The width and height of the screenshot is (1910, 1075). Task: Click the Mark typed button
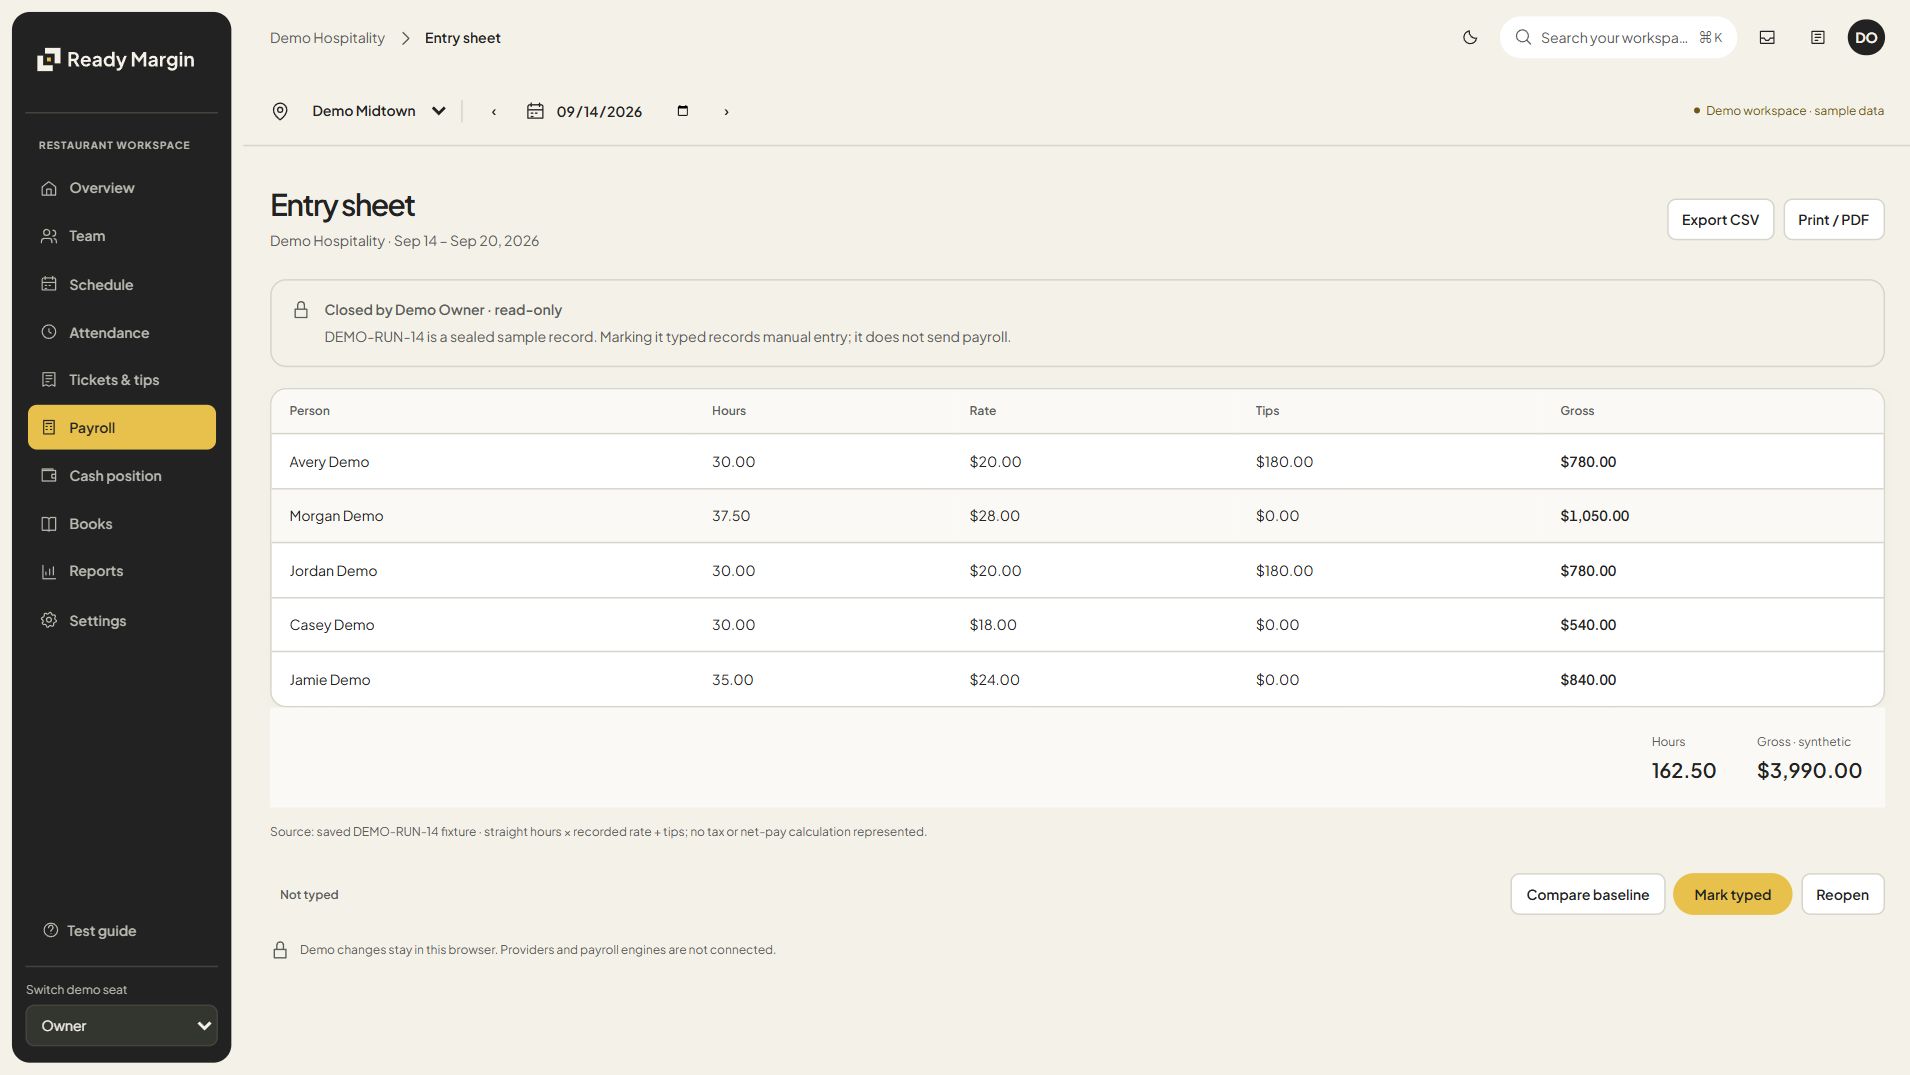pos(1732,895)
